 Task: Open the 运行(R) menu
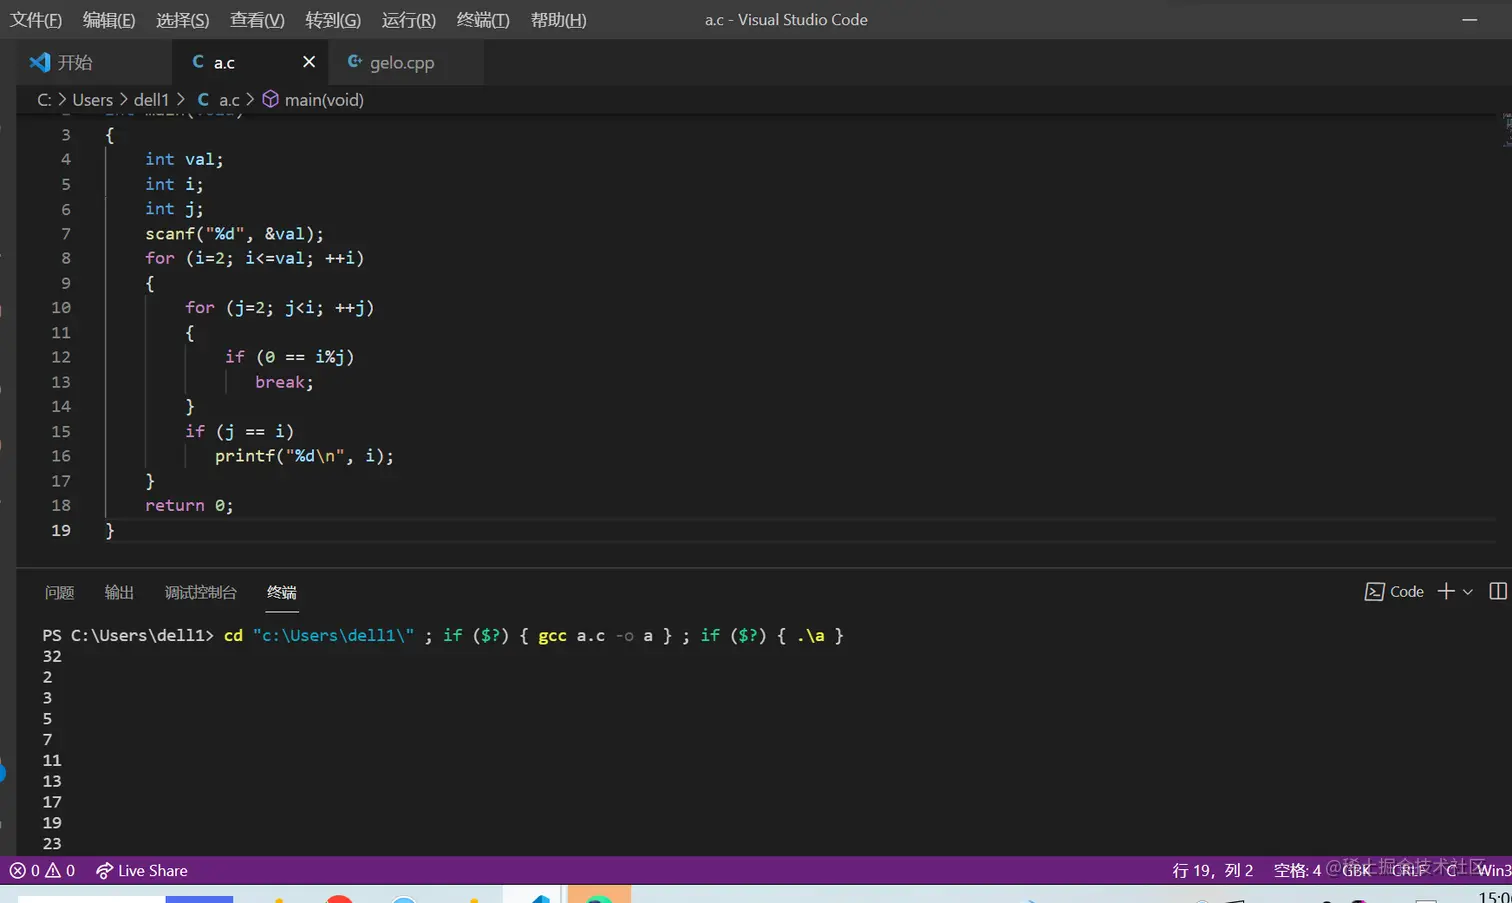point(409,20)
